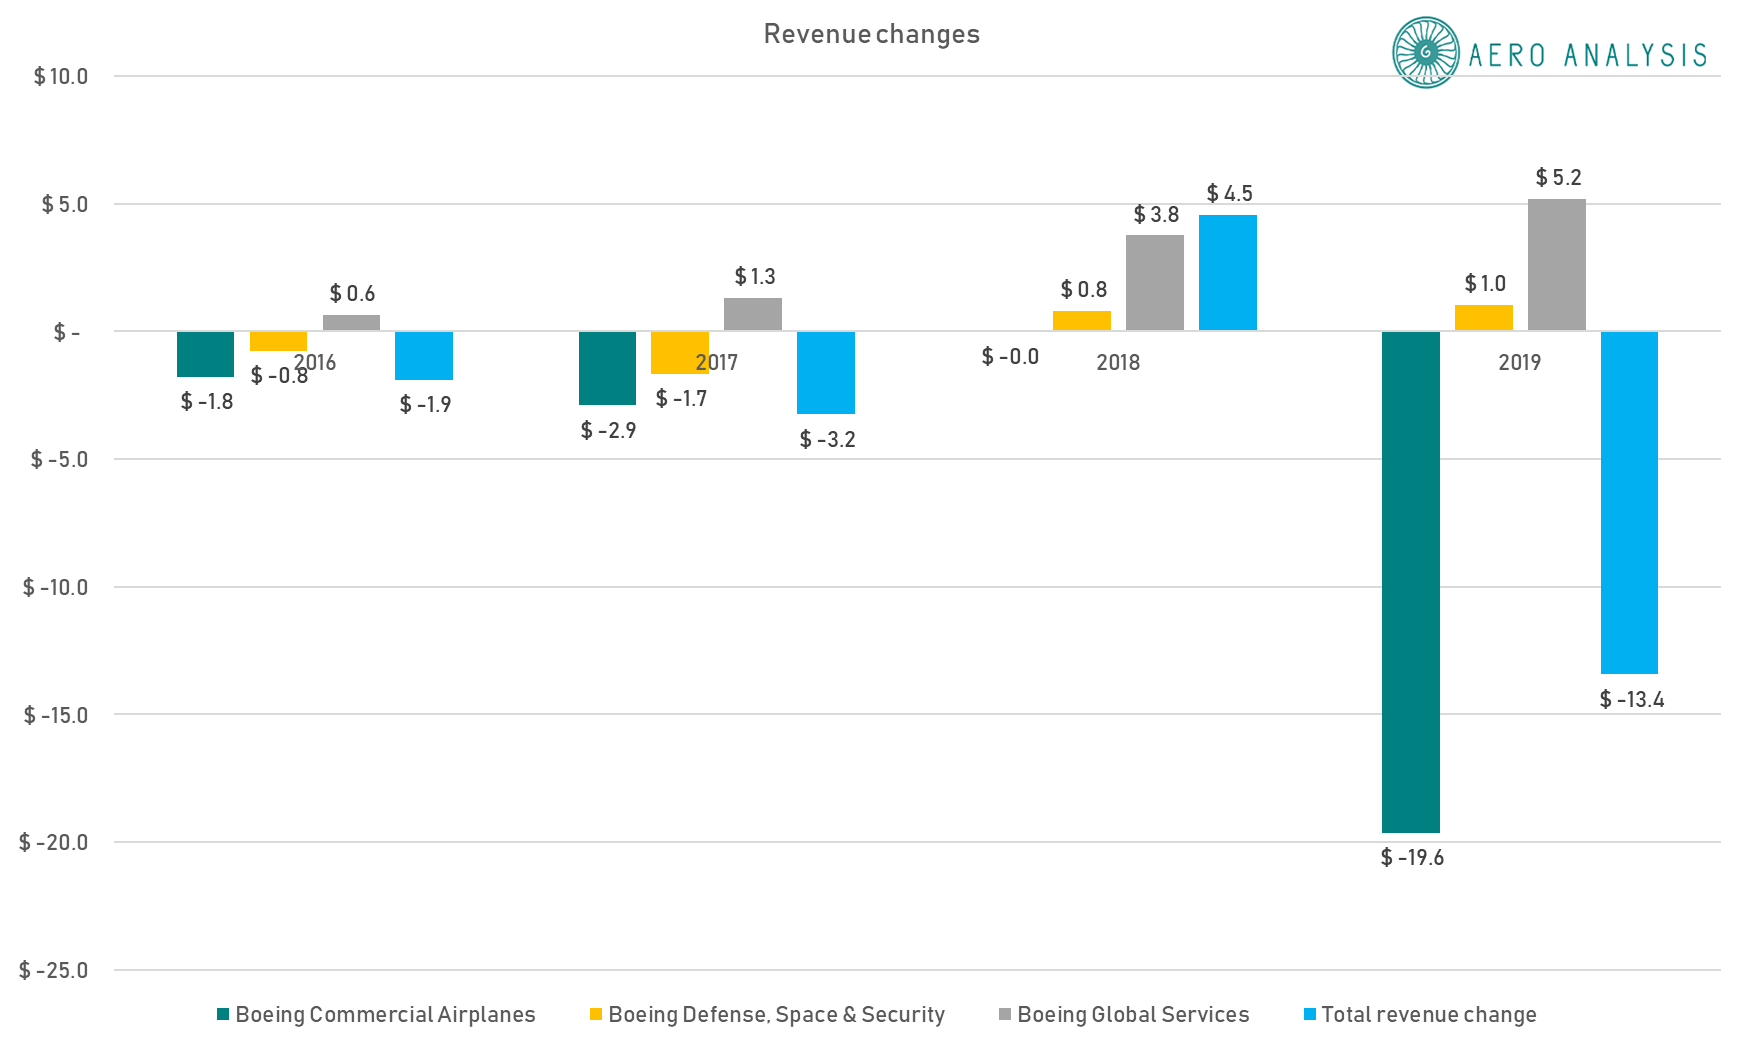Click the '$ -3.2' data label
The height and width of the screenshot is (1046, 1744).
tap(827, 440)
